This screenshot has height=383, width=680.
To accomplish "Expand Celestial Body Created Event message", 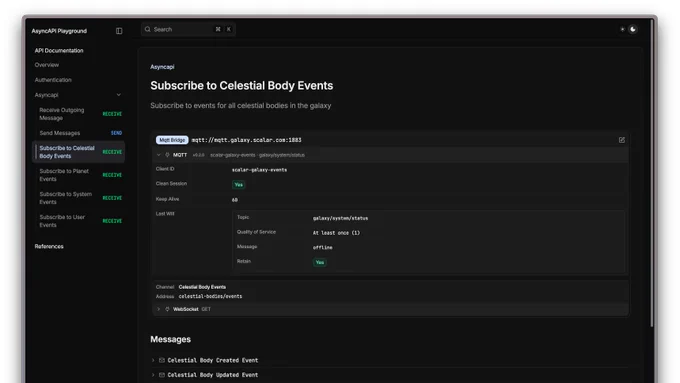I will coord(153,360).
